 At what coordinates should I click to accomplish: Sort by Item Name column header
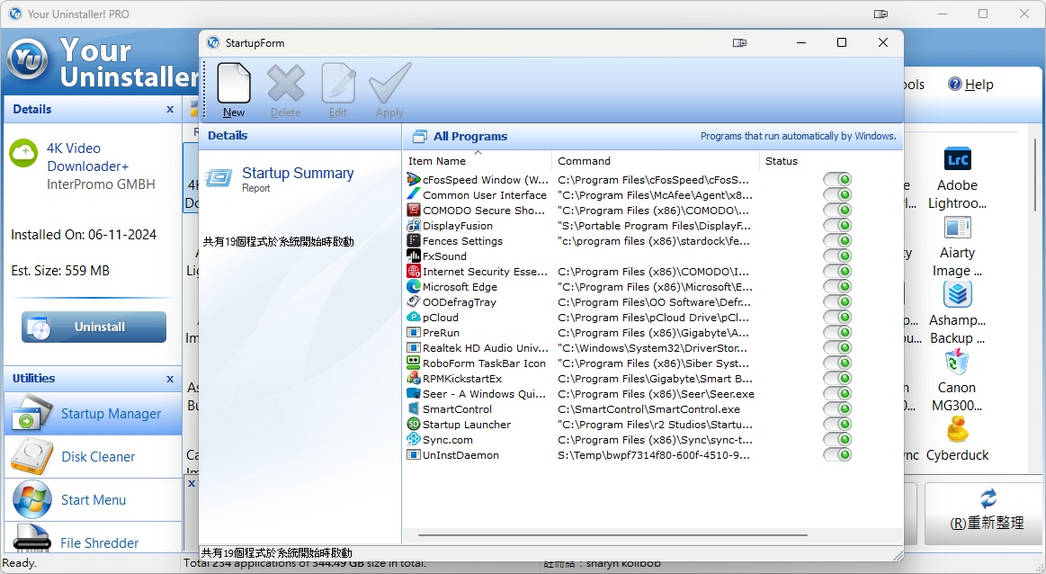click(478, 161)
